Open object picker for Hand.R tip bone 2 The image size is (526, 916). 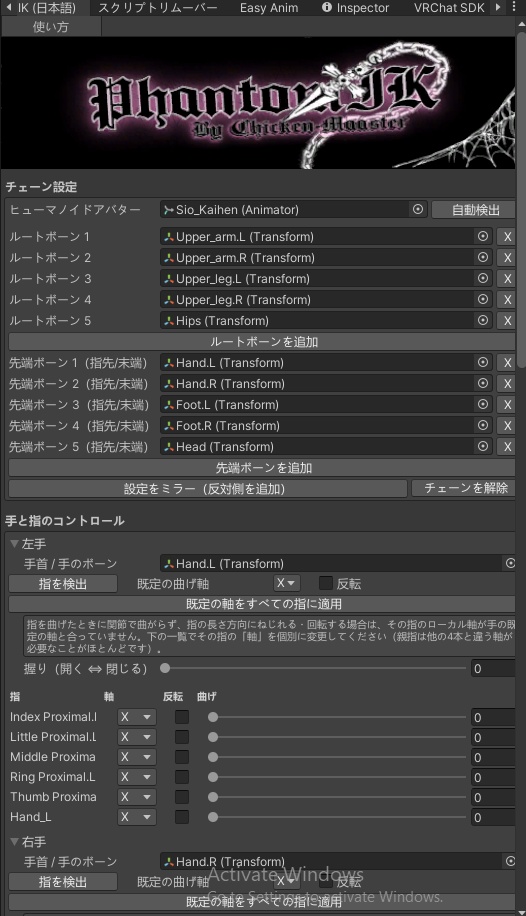point(483,383)
